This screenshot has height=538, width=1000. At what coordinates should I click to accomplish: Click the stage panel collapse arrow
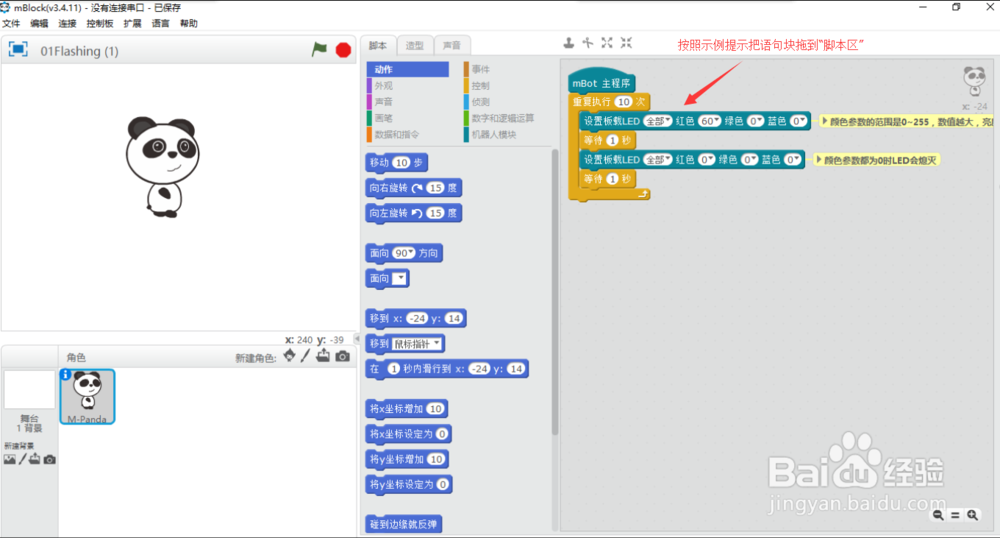357,339
